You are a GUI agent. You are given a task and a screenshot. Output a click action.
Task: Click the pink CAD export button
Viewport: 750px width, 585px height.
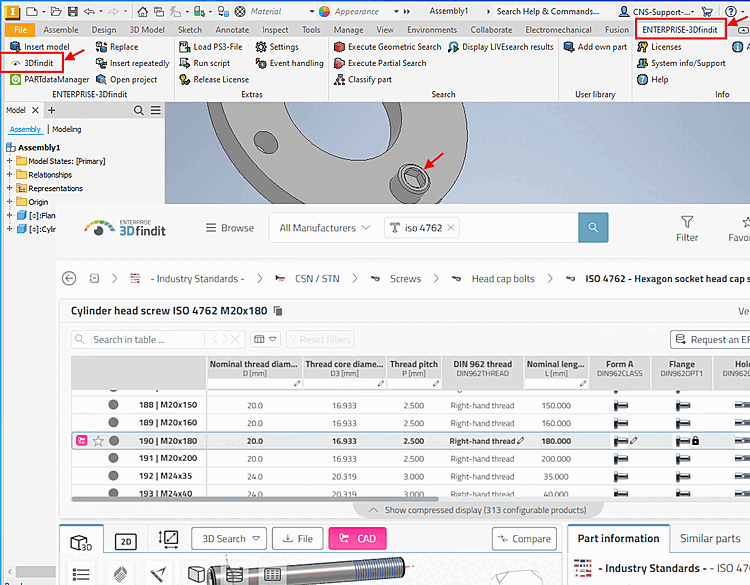[357, 539]
